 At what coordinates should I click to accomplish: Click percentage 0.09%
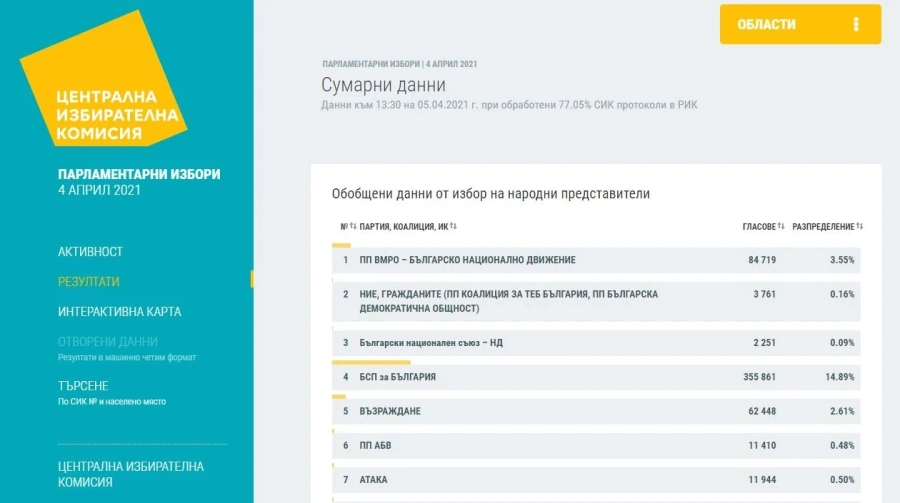(x=842, y=343)
